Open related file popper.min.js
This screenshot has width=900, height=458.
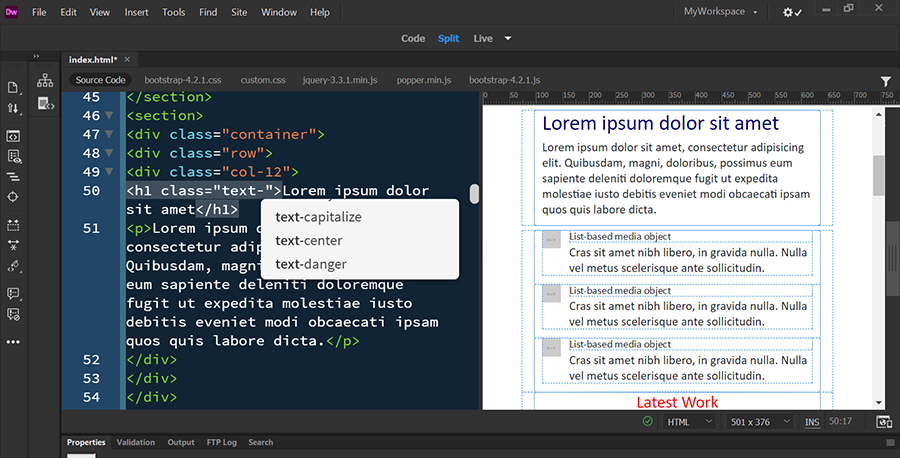pyautogui.click(x=424, y=80)
